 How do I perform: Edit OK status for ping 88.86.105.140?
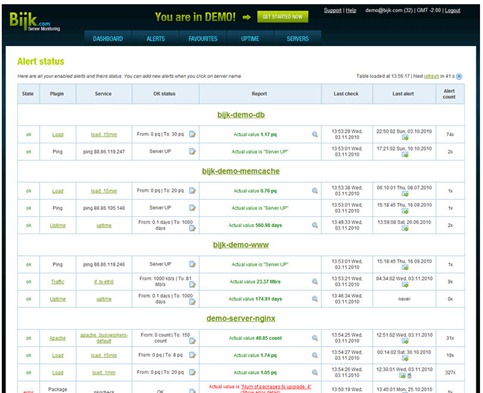[192, 208]
